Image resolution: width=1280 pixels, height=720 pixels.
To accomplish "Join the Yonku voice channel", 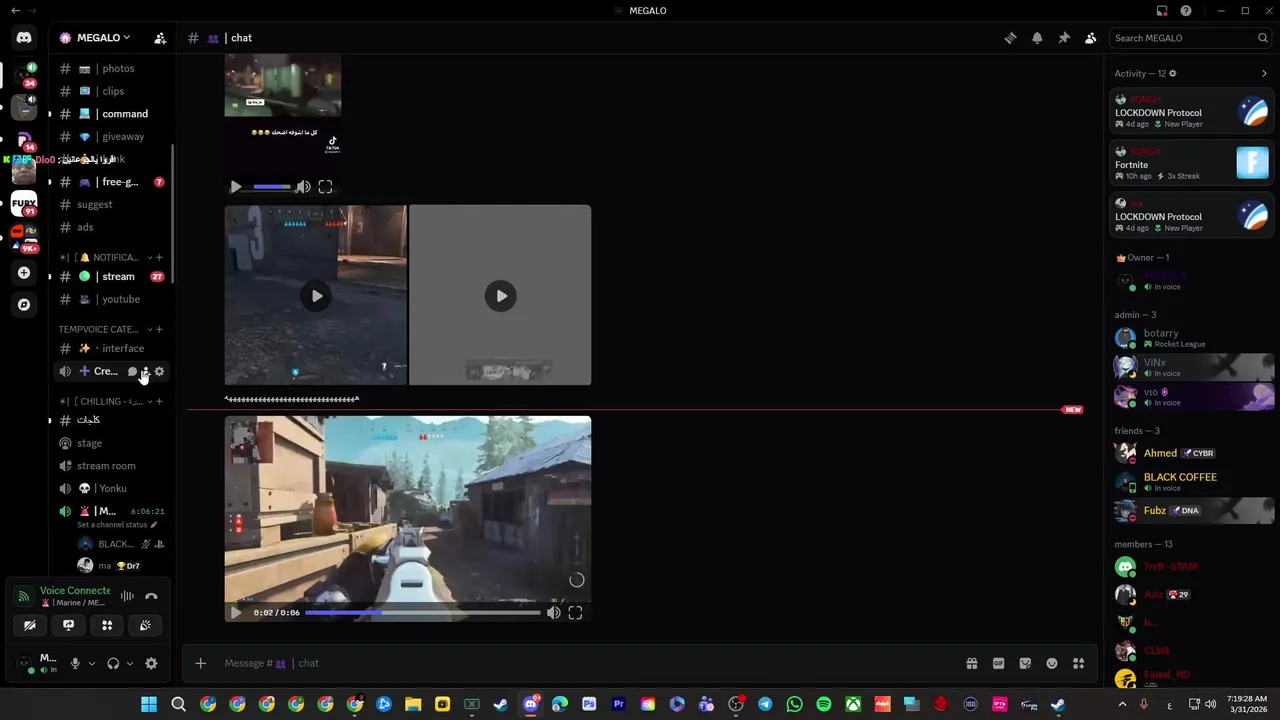I will [x=110, y=489].
